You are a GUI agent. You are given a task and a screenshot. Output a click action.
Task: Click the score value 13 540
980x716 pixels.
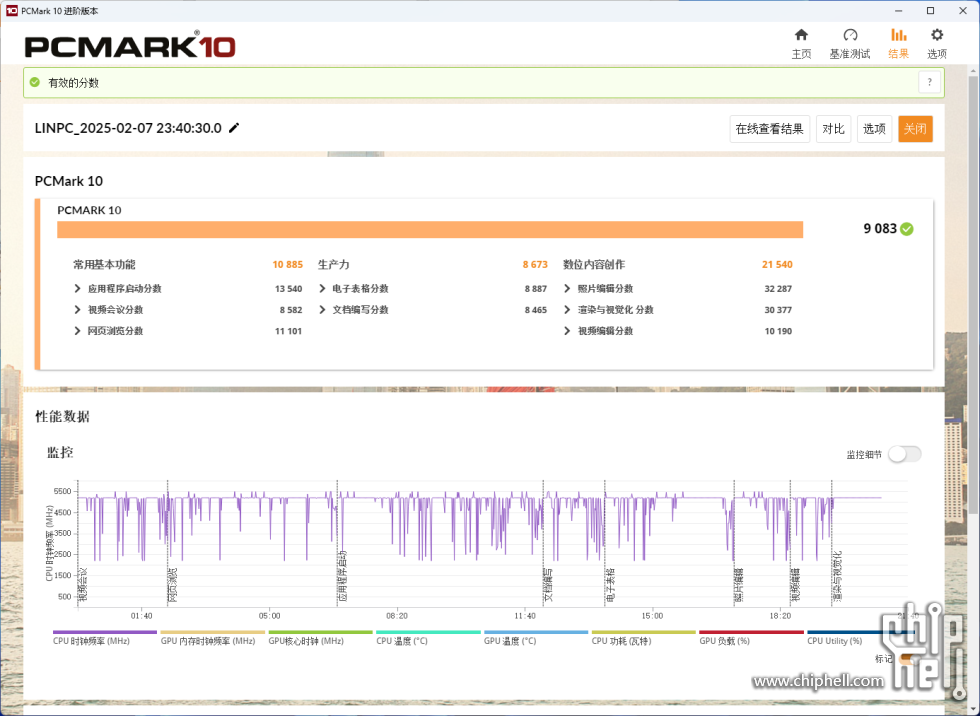tap(289, 289)
